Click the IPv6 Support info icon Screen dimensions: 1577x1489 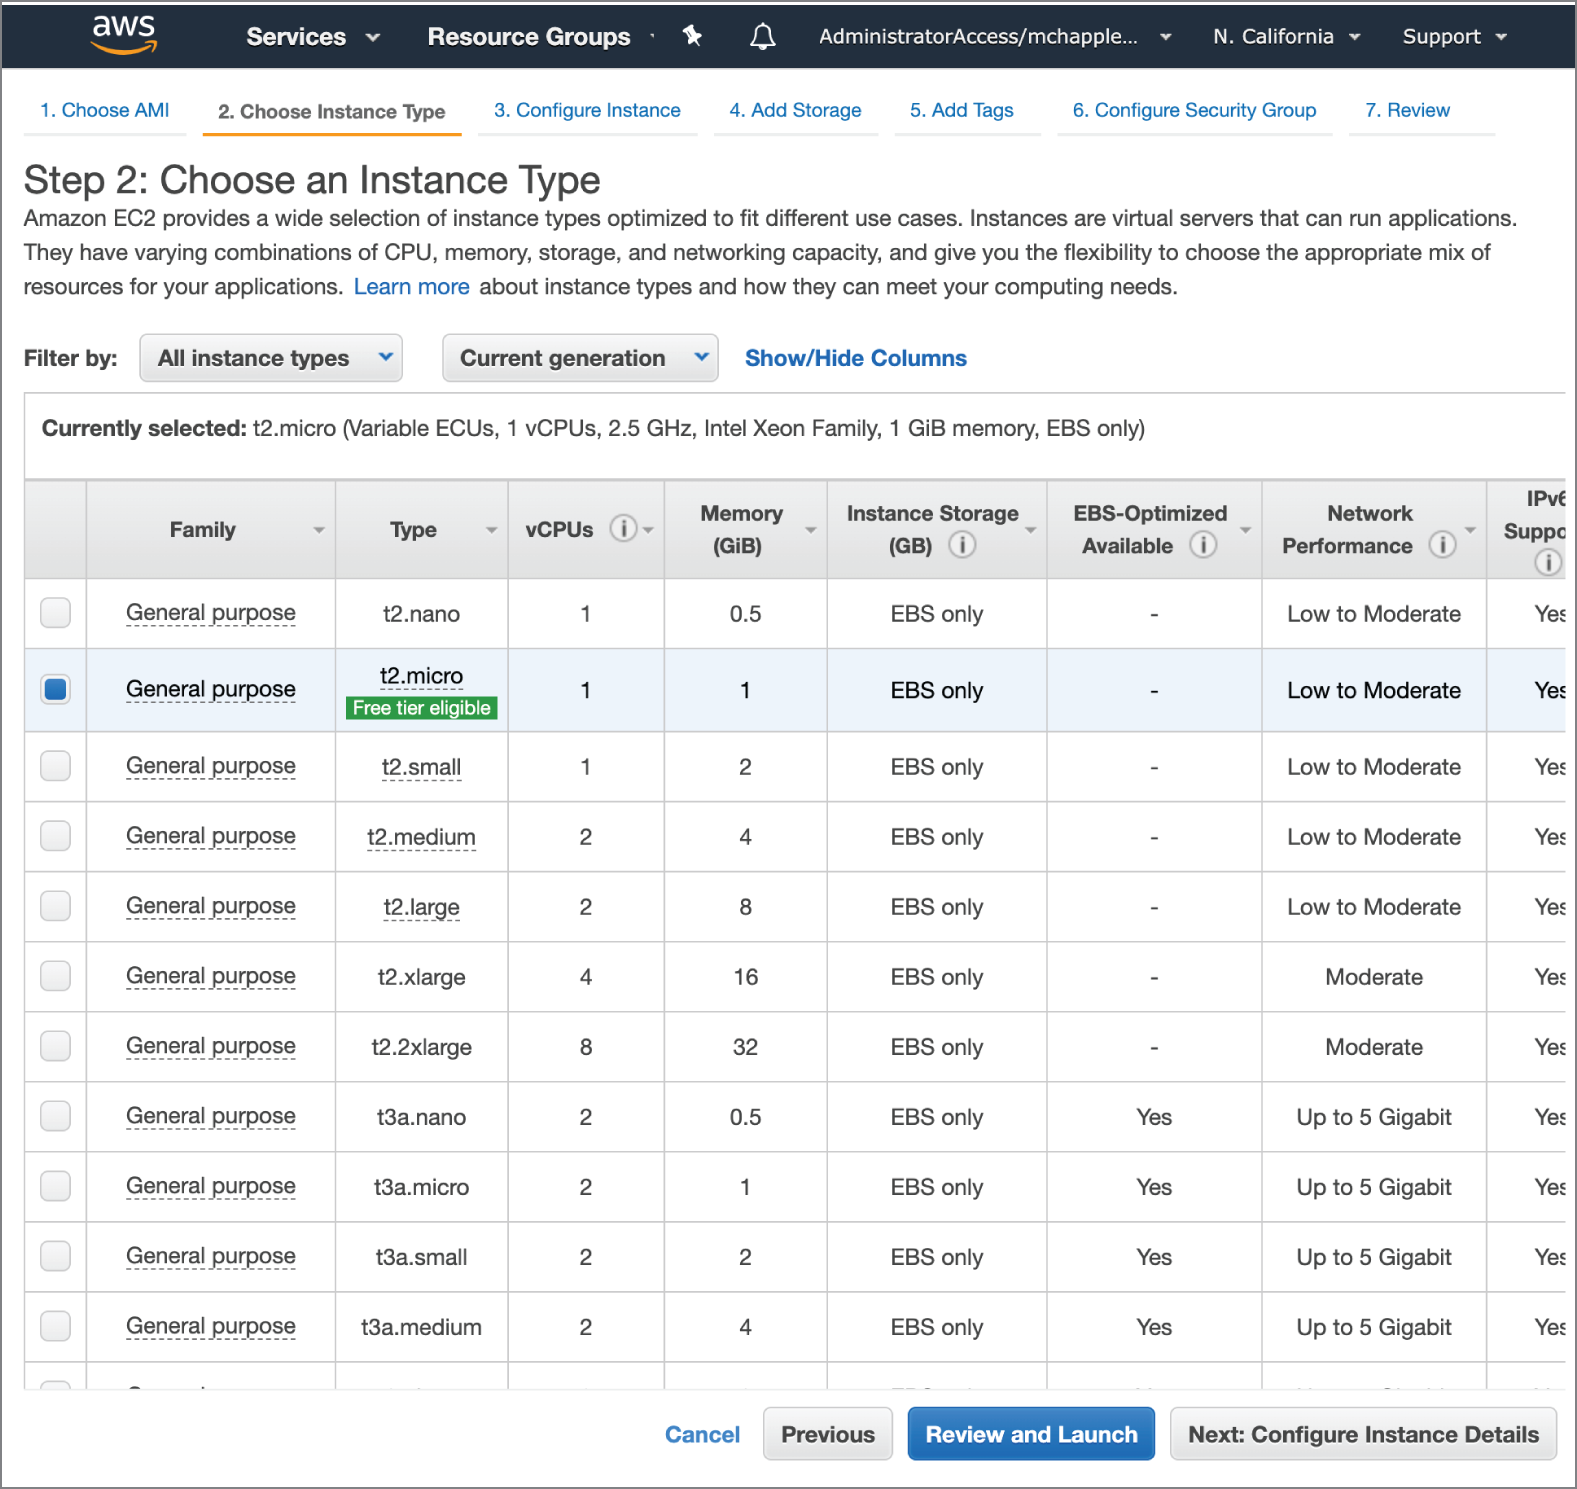[1548, 563]
